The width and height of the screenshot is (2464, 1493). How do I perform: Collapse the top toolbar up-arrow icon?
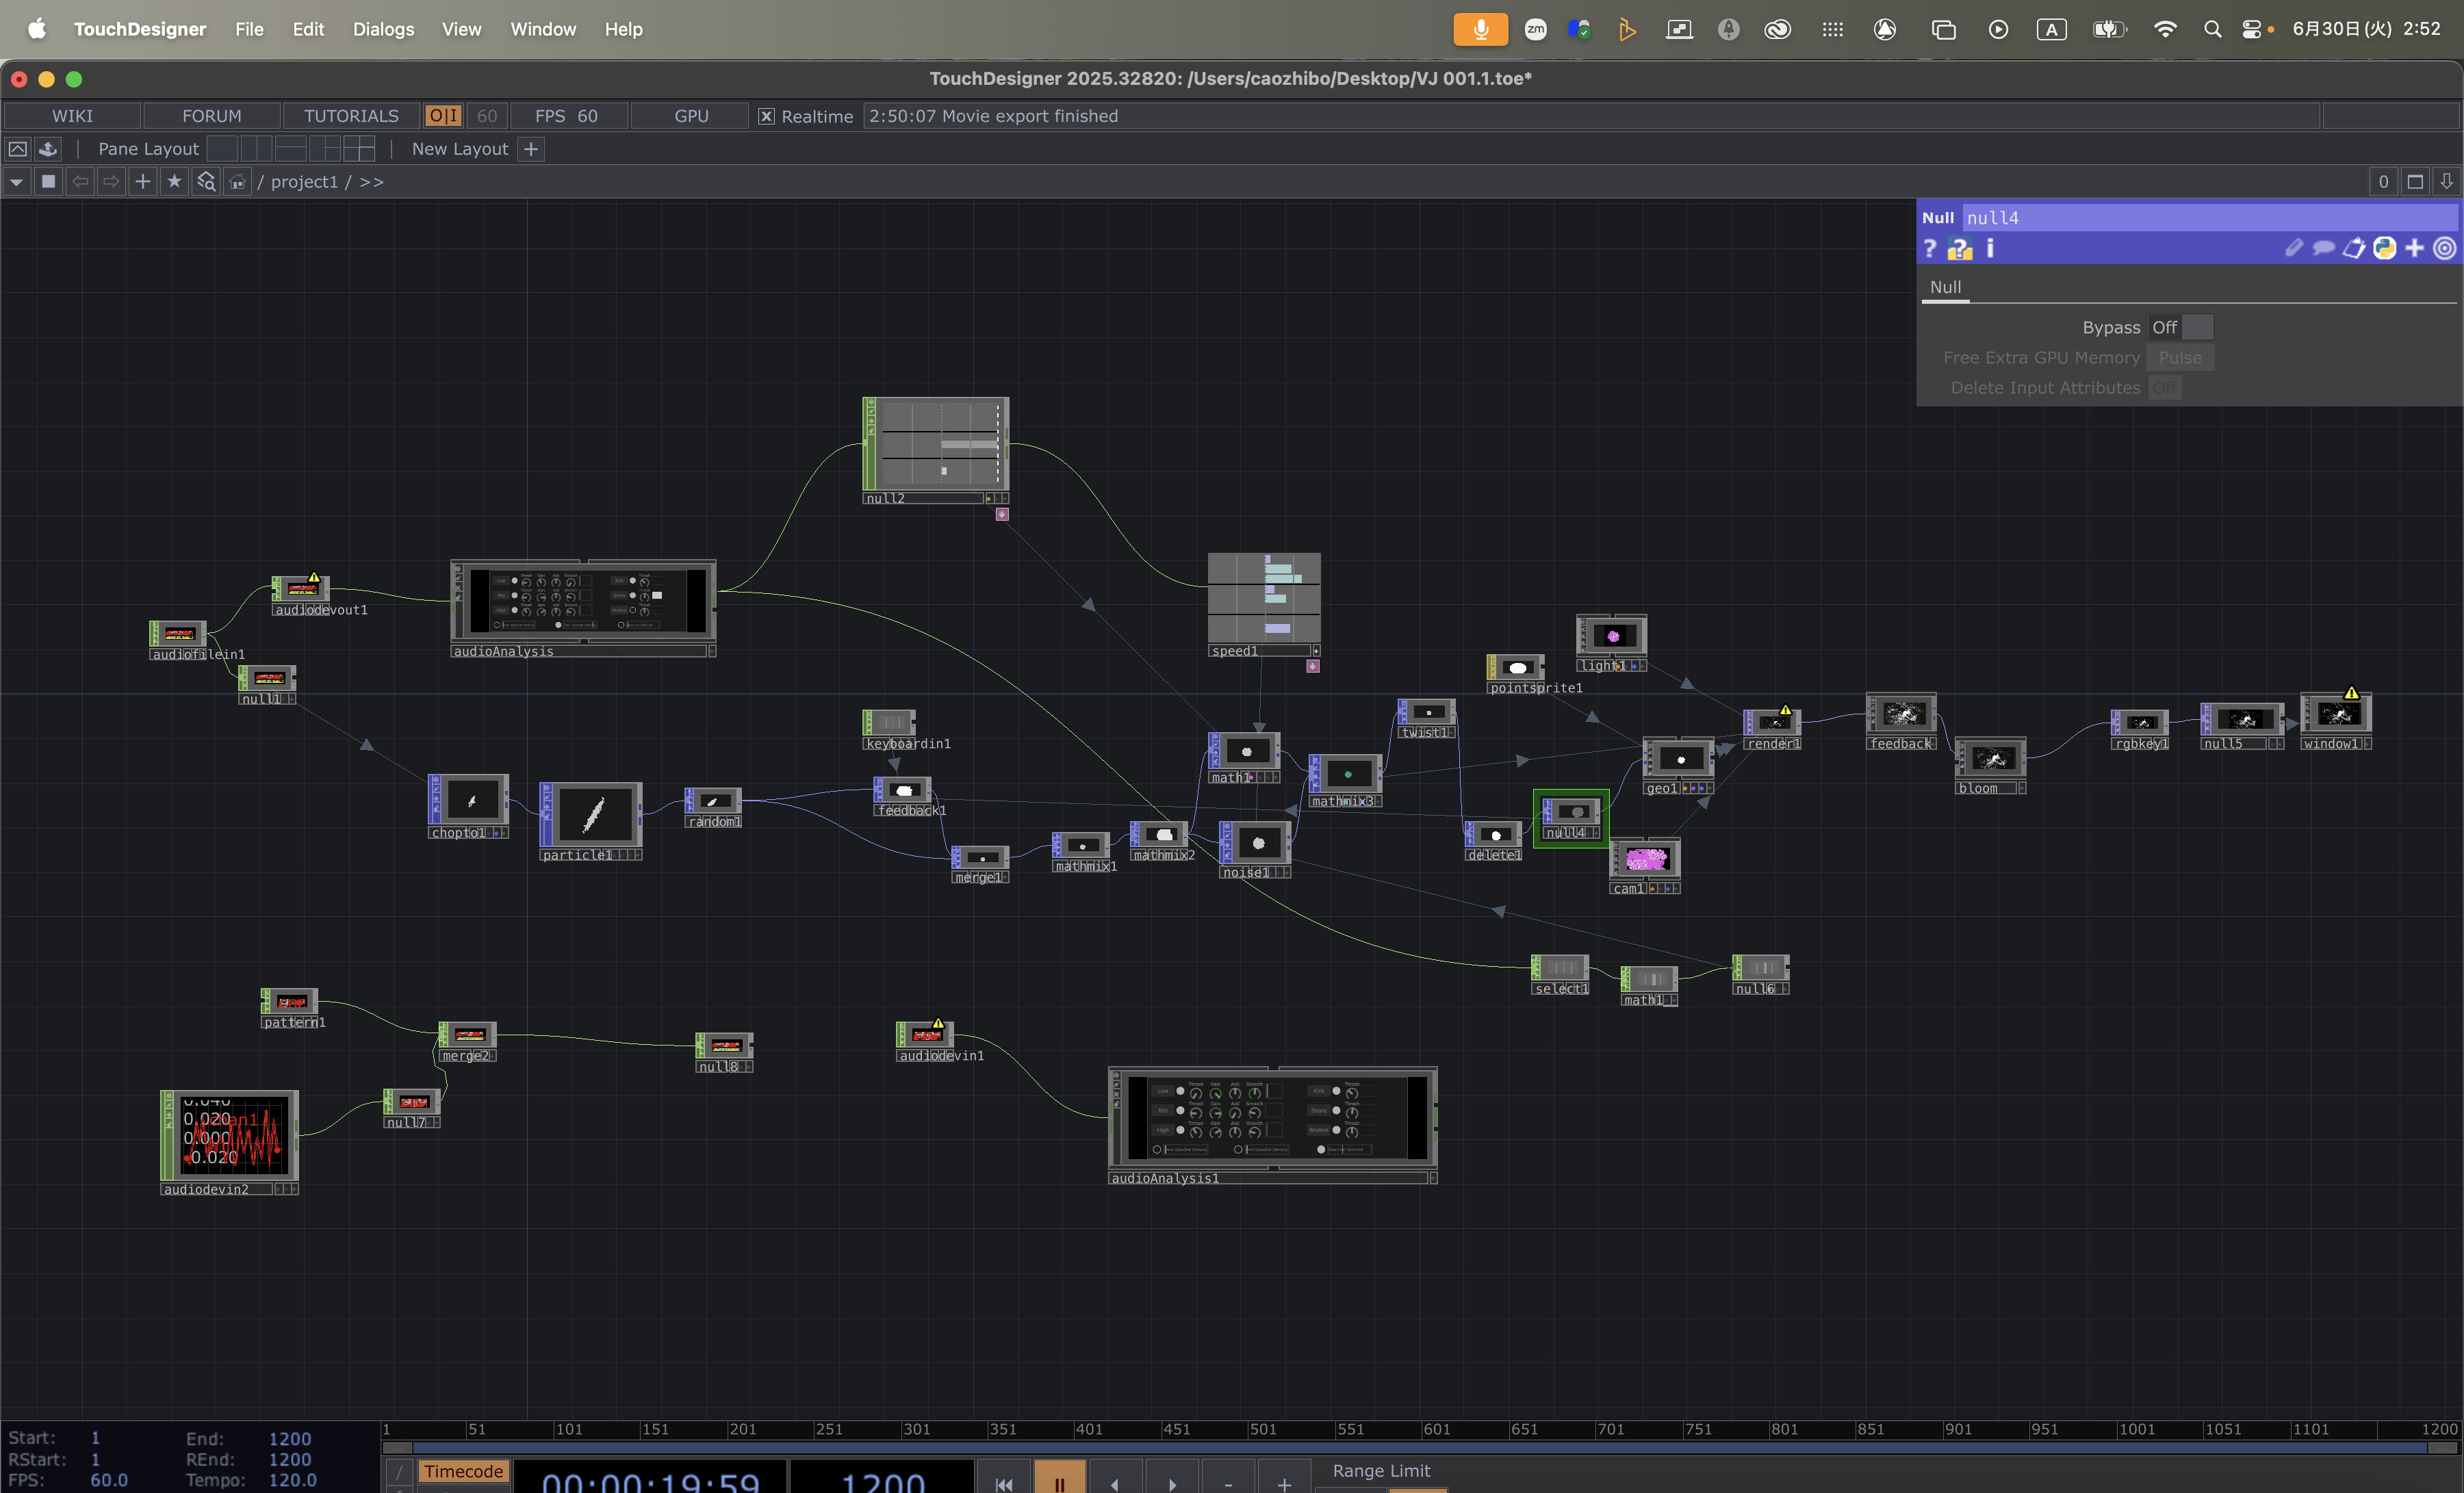point(17,149)
